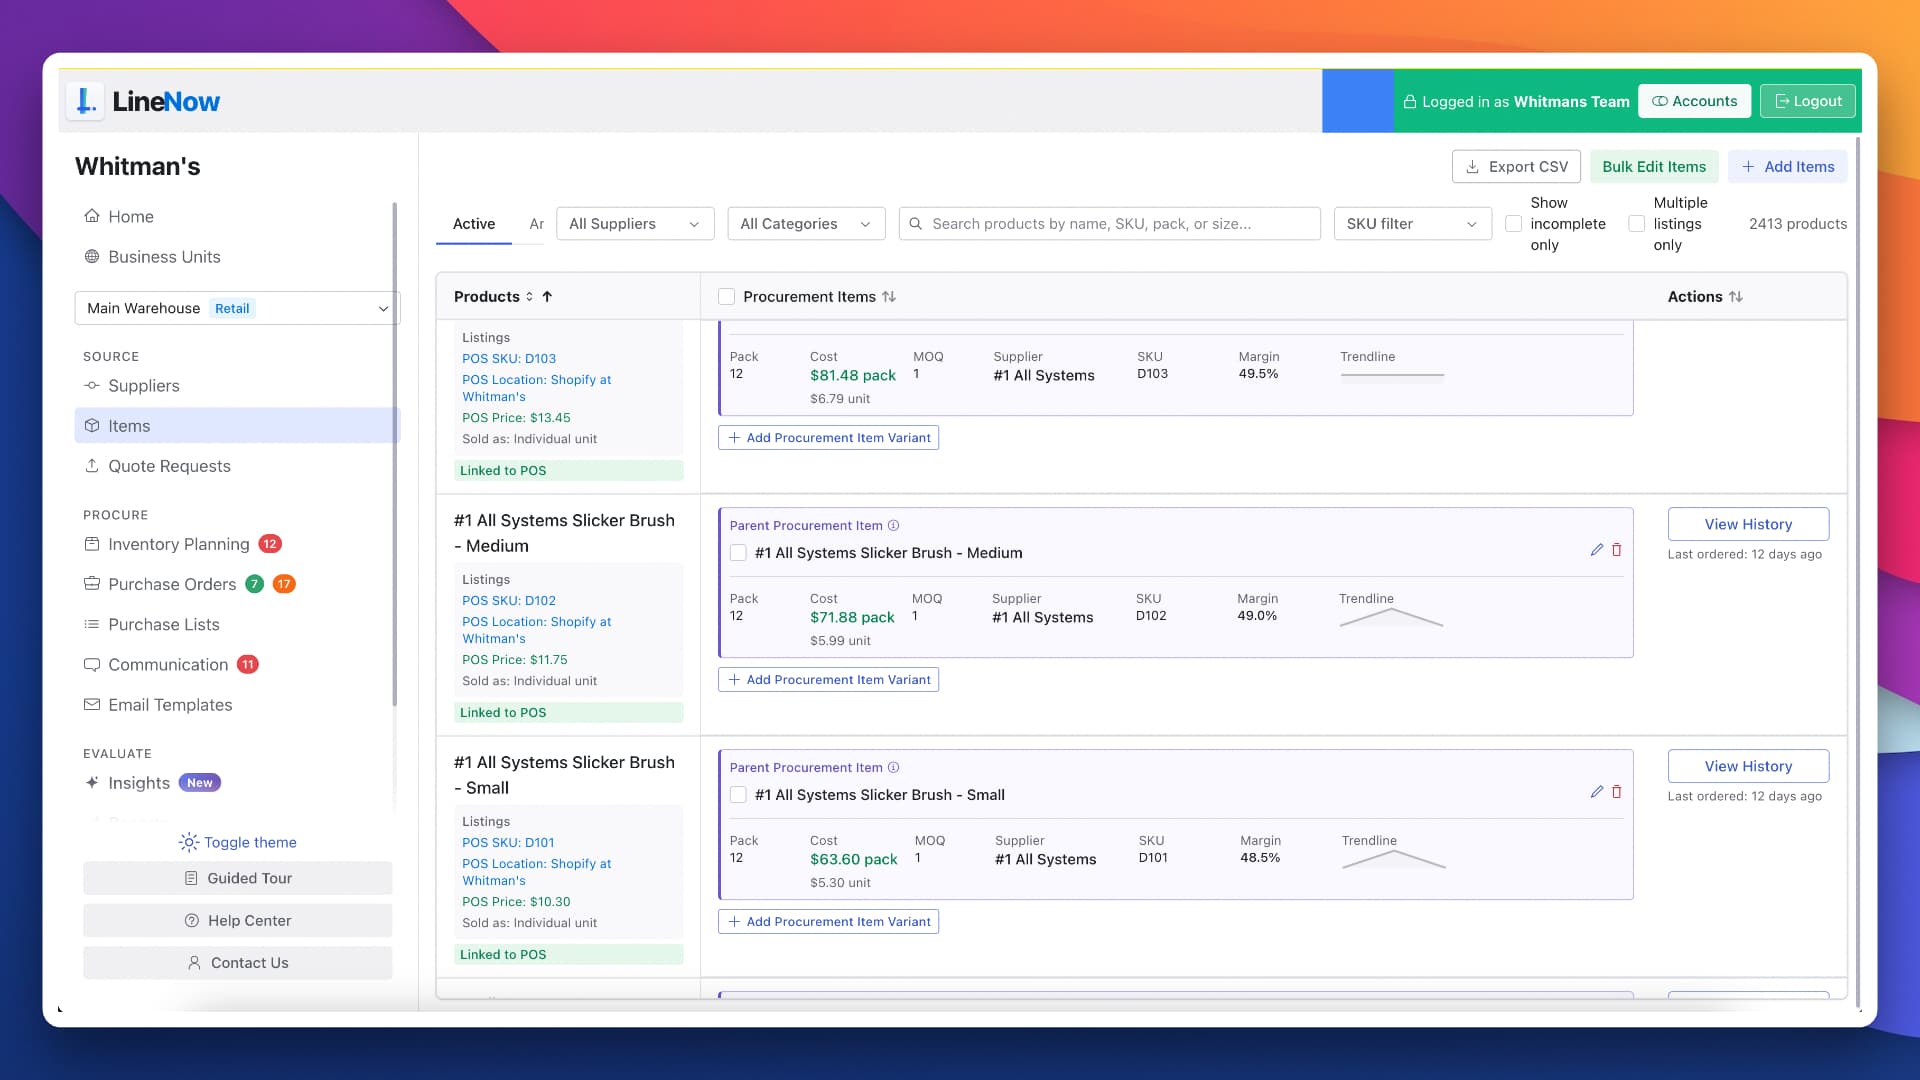
Task: Click the Toggle theme link
Action: [250, 842]
